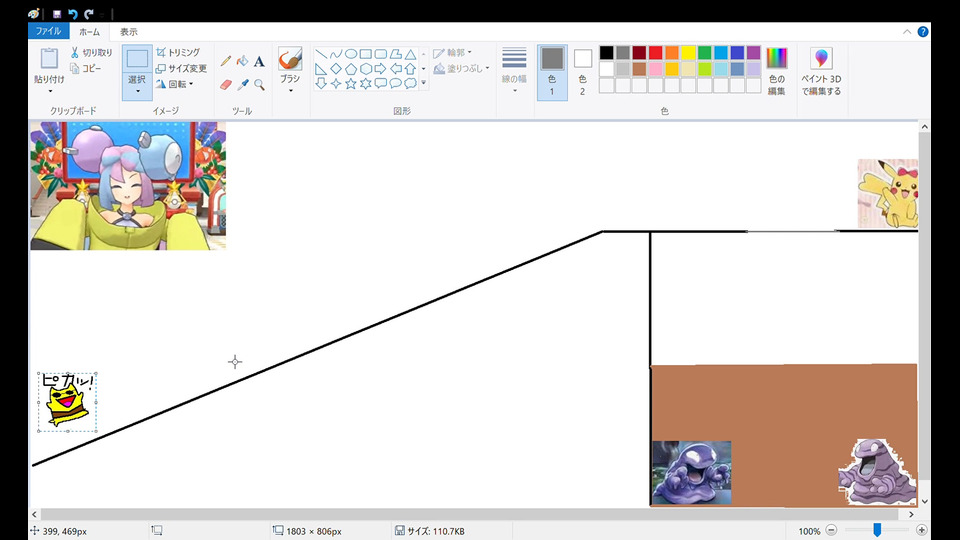Choose the six-point star shape
This screenshot has height=540, width=960.
tap(366, 83)
